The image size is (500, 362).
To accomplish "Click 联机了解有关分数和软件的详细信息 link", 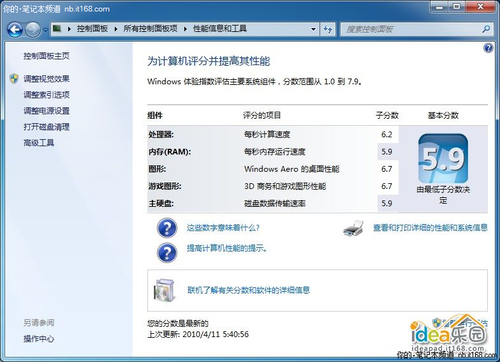I will tap(249, 290).
